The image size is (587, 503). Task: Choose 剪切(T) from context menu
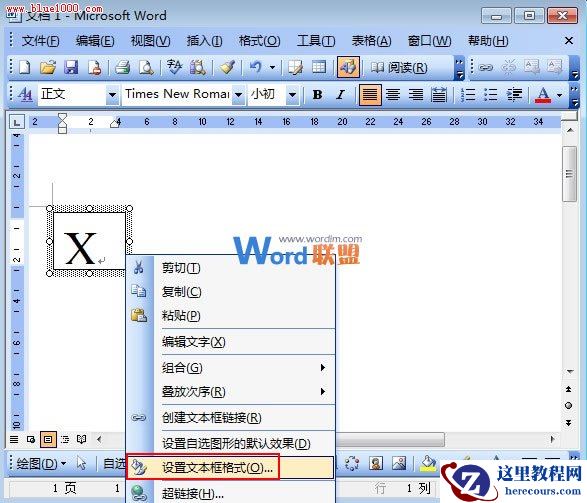(231, 268)
